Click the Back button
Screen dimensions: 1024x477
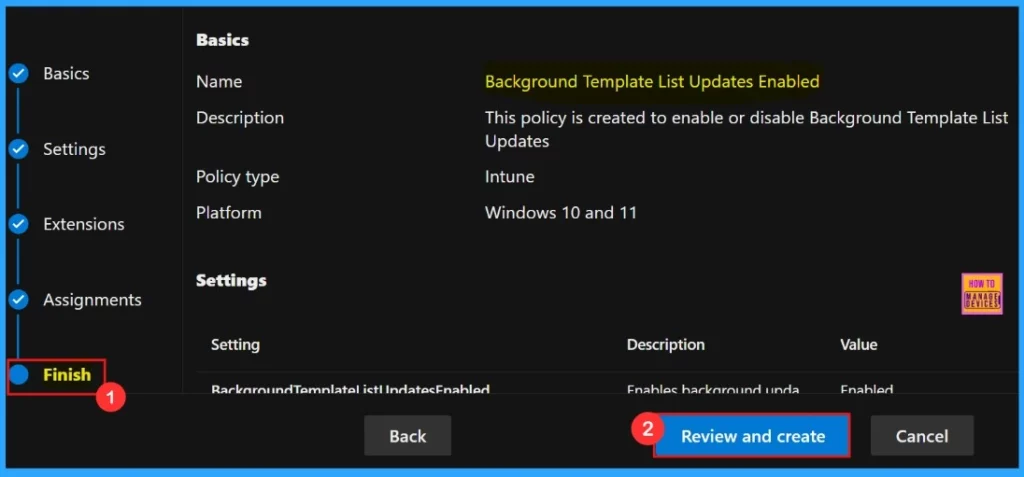pos(408,436)
